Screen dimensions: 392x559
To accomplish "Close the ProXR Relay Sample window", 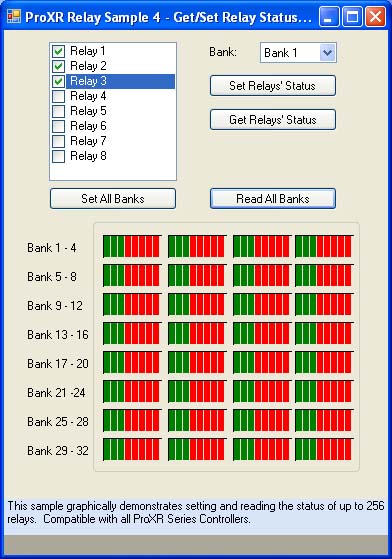I will pos(375,16).
